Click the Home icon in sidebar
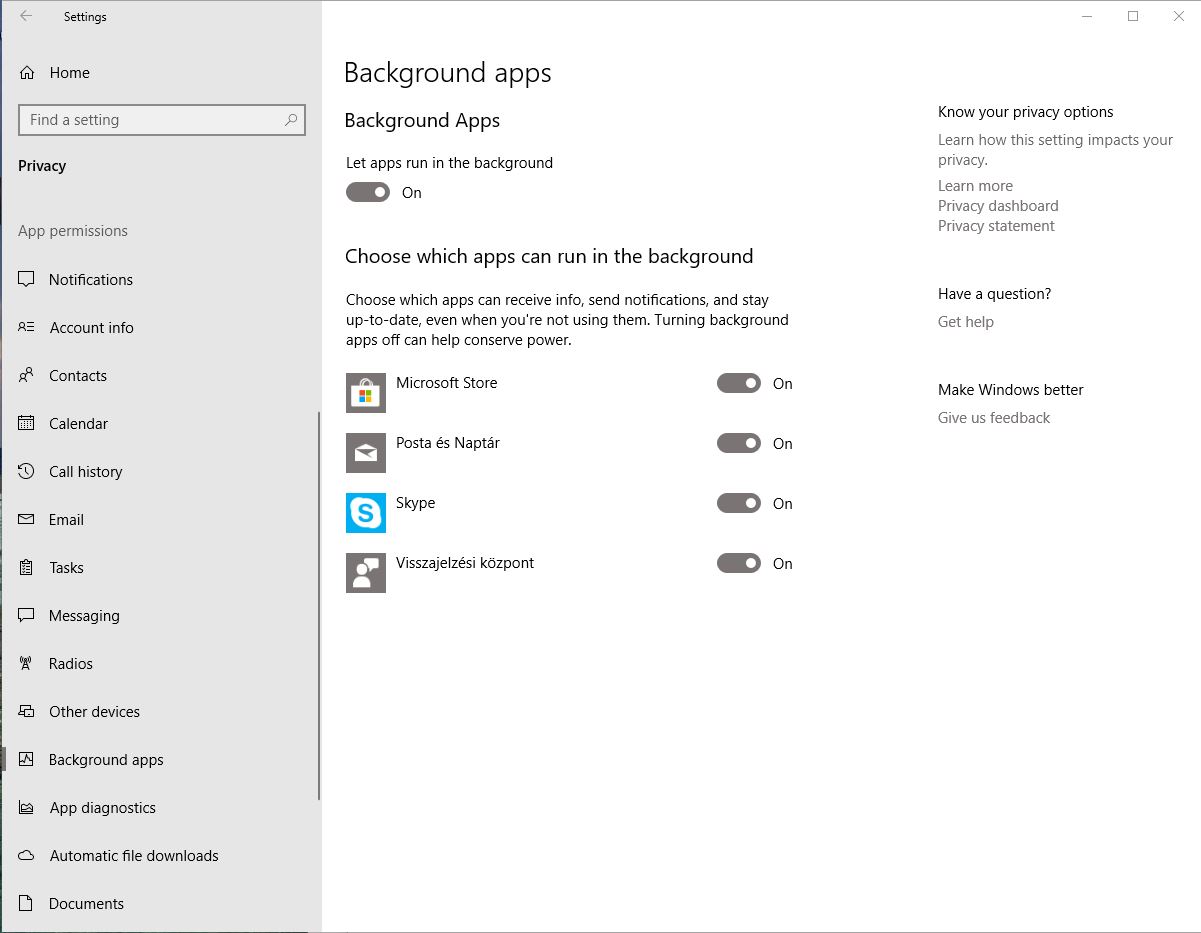Viewport: 1201px width, 933px height. (27, 73)
